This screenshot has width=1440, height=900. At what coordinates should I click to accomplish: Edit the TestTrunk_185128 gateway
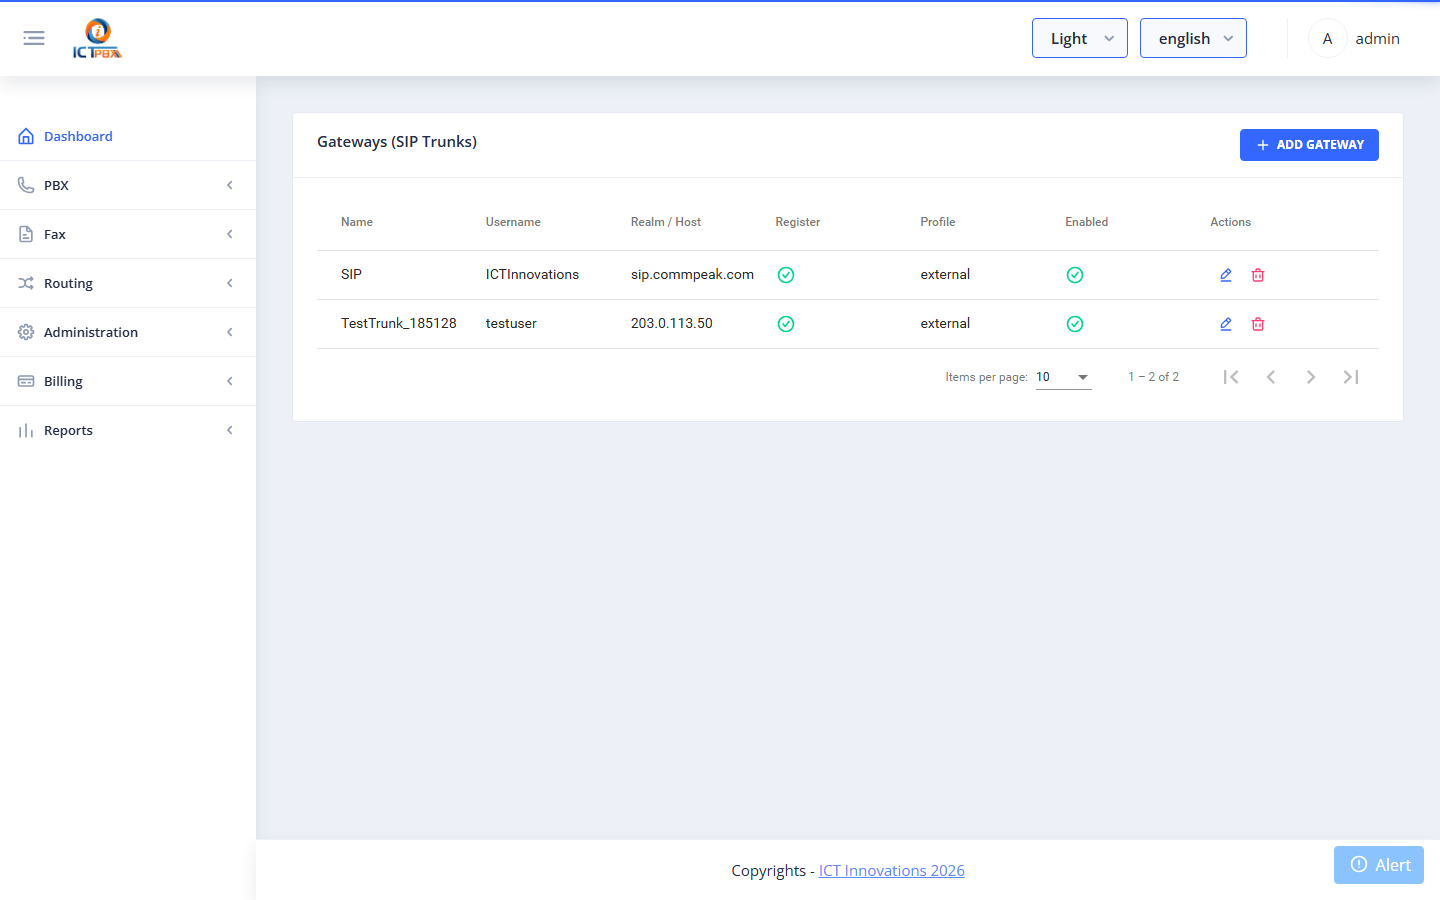1226,324
